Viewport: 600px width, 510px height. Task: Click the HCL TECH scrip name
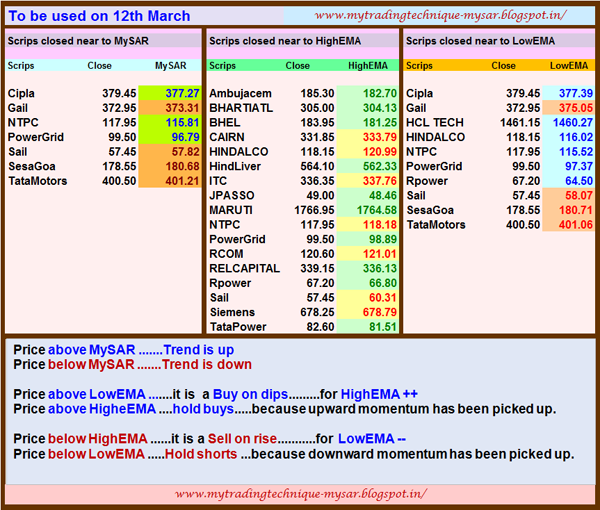point(435,122)
